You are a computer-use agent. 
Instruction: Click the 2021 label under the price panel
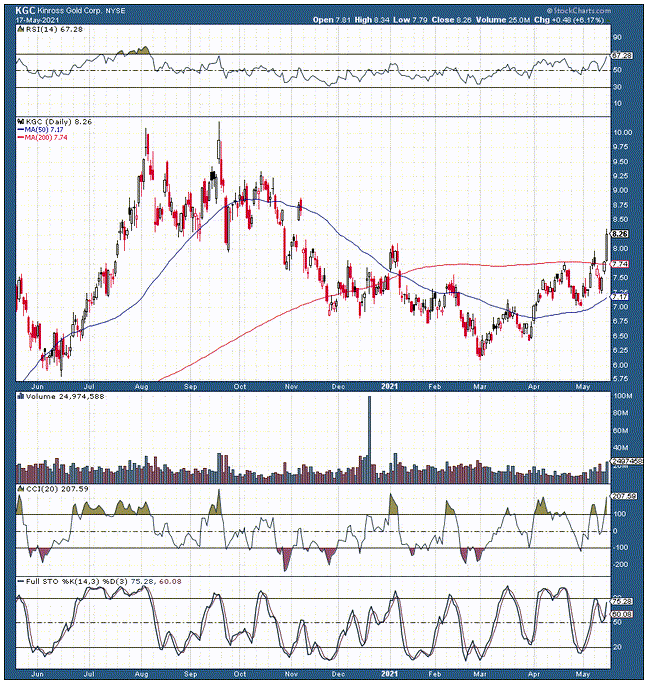390,386
